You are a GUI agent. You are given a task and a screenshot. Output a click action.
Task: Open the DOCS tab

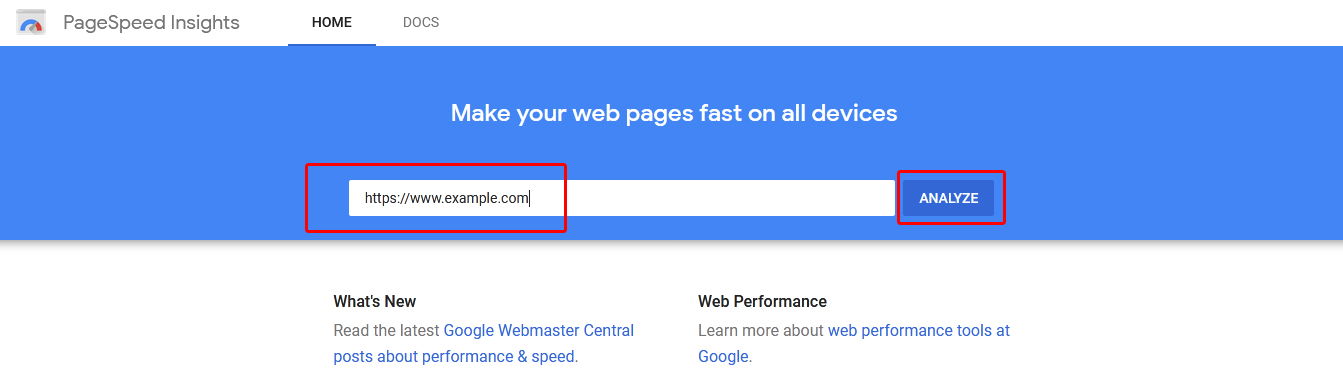[421, 22]
